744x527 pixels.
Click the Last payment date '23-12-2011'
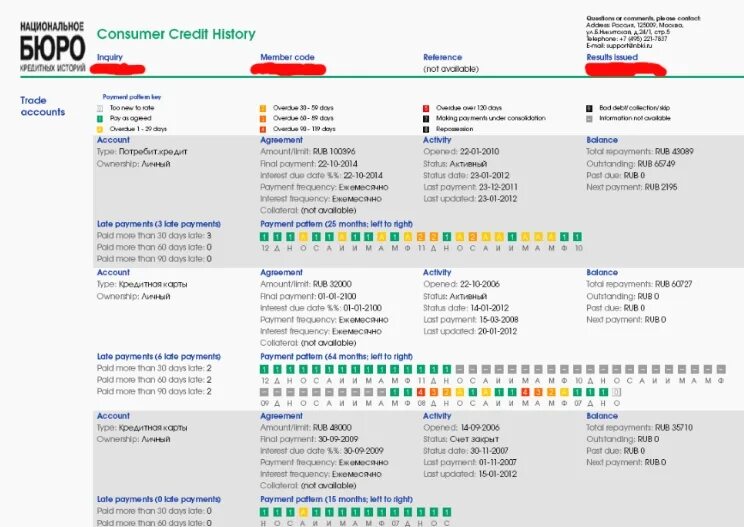tap(498, 187)
